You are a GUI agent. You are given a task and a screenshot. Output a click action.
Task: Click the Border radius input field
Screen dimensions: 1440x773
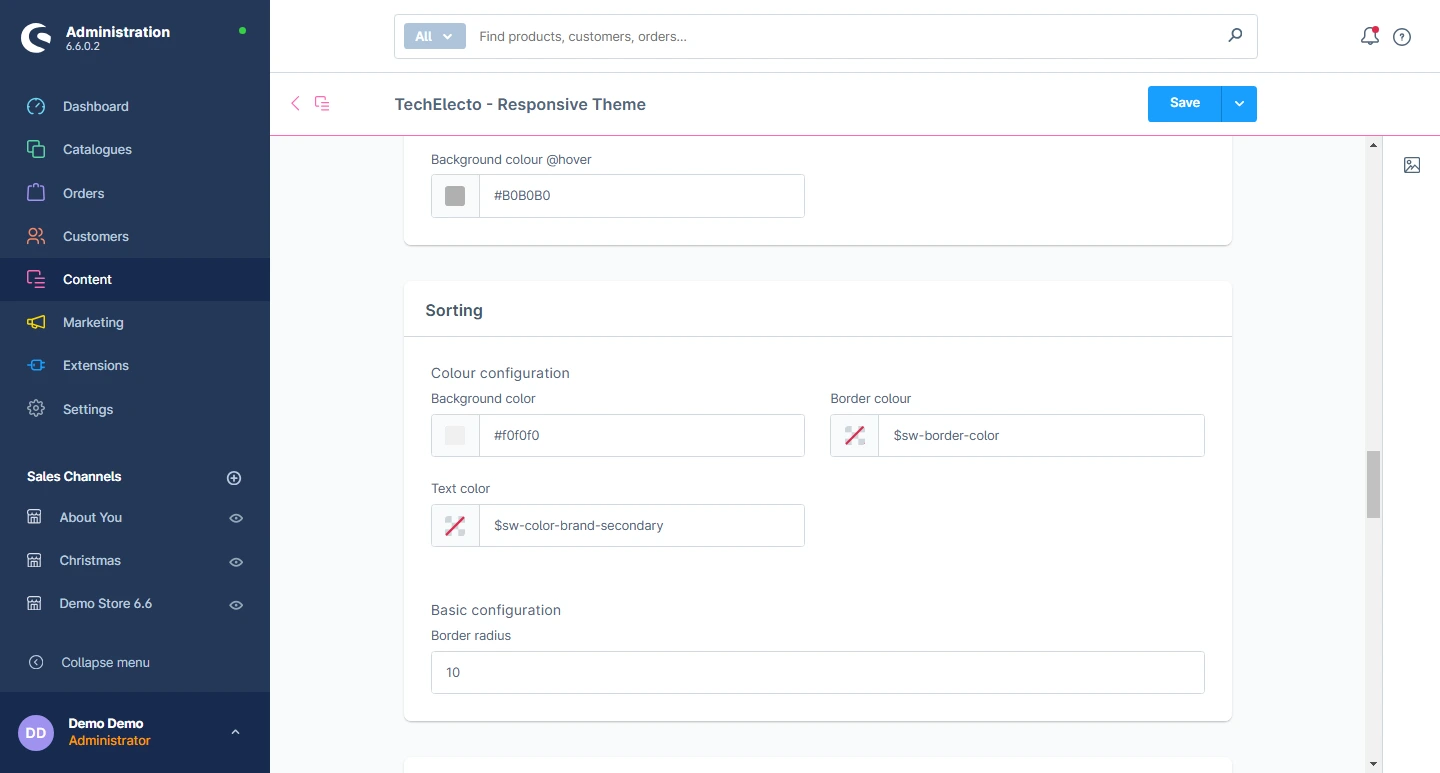coord(817,673)
